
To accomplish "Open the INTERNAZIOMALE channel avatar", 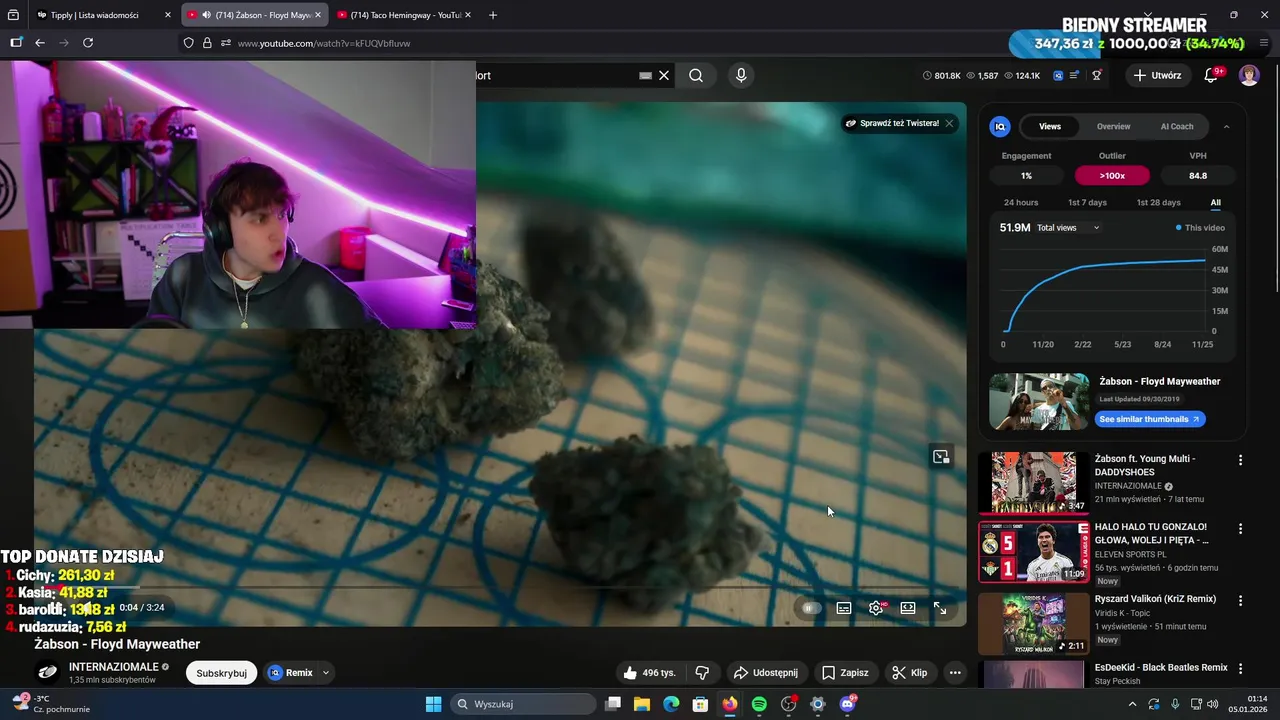I will point(47,673).
